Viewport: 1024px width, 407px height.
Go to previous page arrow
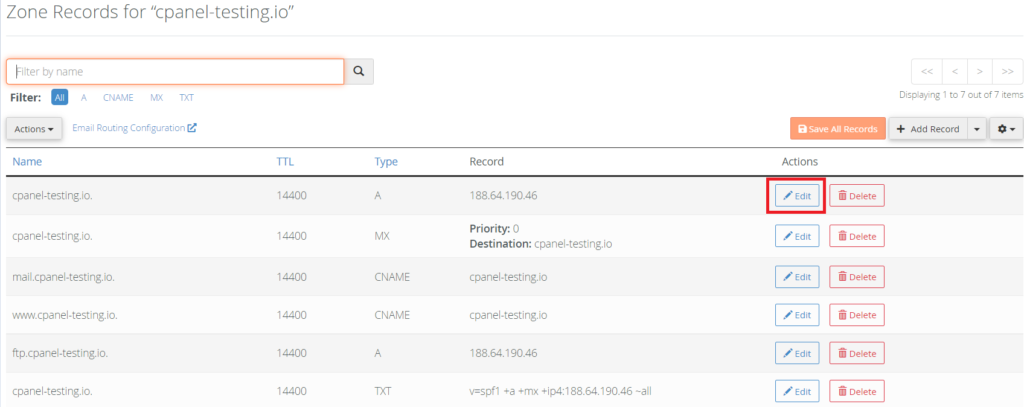[x=955, y=71]
